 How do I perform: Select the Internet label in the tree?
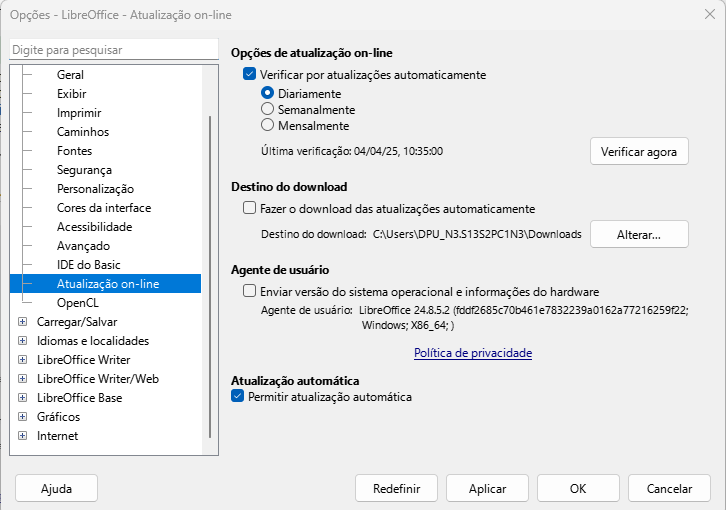click(57, 435)
